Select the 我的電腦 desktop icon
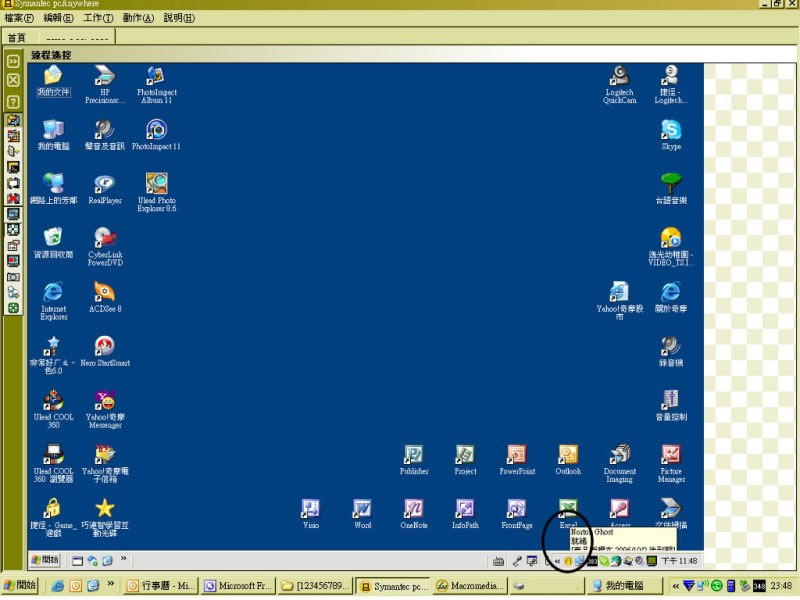Image resolution: width=800 pixels, height=600 pixels. [x=53, y=135]
